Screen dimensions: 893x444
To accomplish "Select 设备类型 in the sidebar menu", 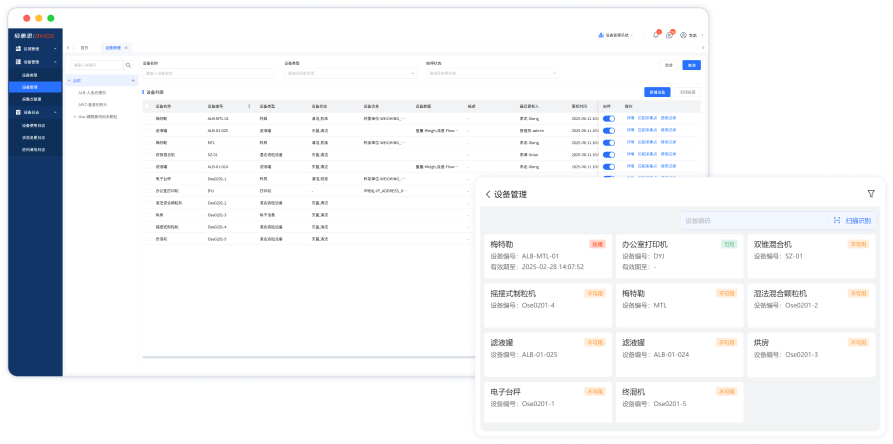I will point(31,75).
